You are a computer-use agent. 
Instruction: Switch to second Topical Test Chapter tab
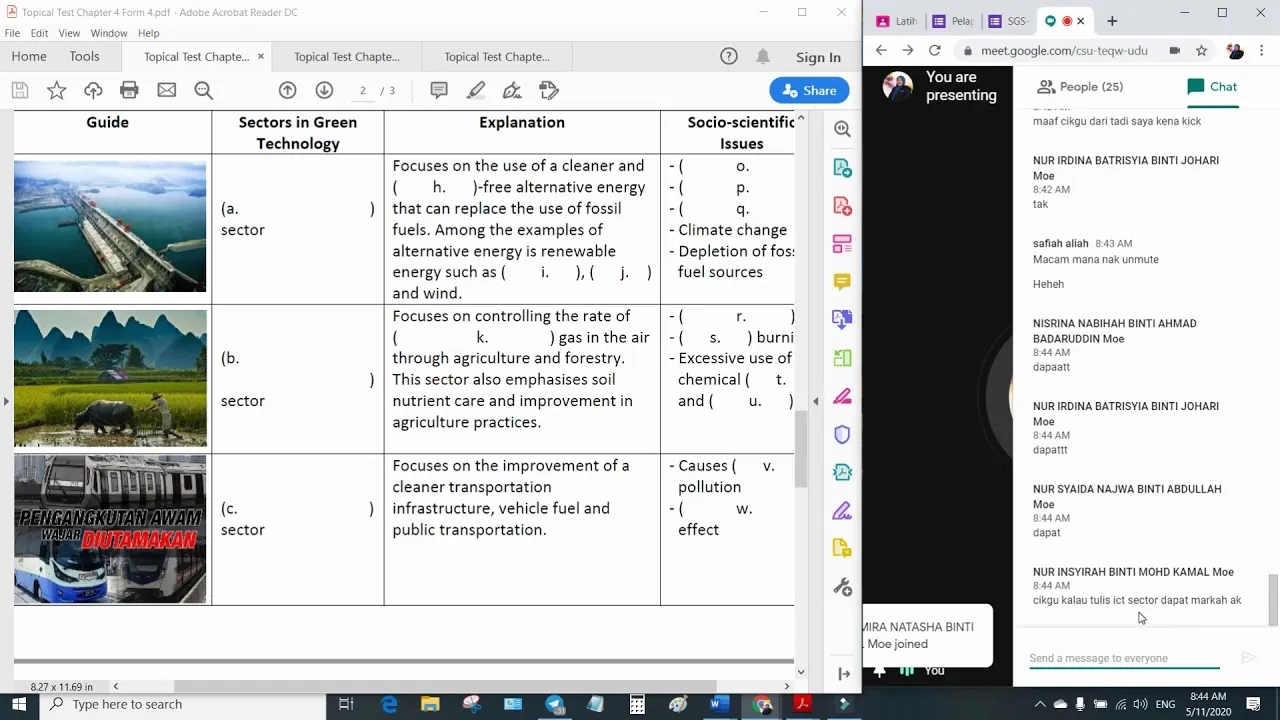tap(347, 57)
